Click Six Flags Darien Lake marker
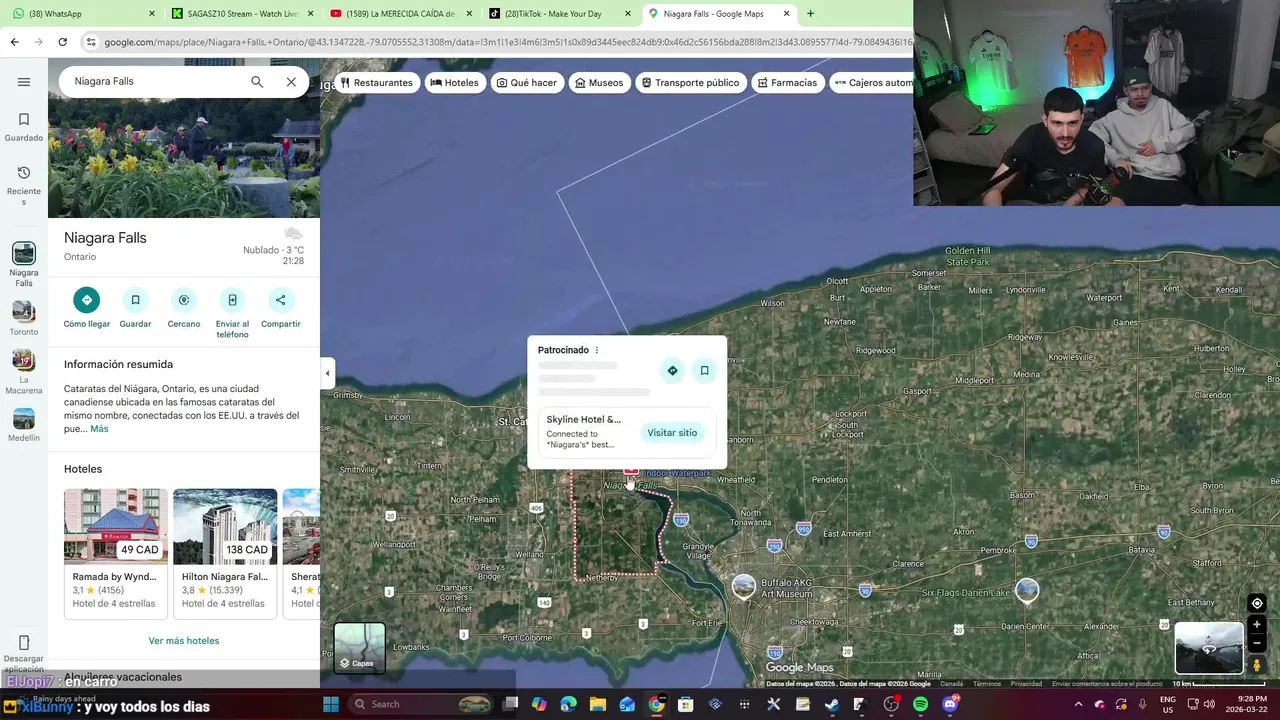 coord(1027,591)
